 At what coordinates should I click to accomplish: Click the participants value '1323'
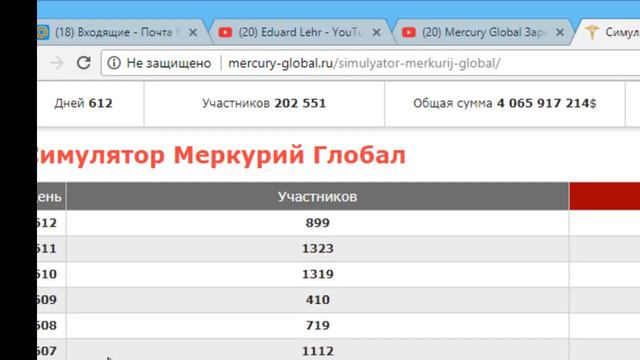click(x=318, y=249)
